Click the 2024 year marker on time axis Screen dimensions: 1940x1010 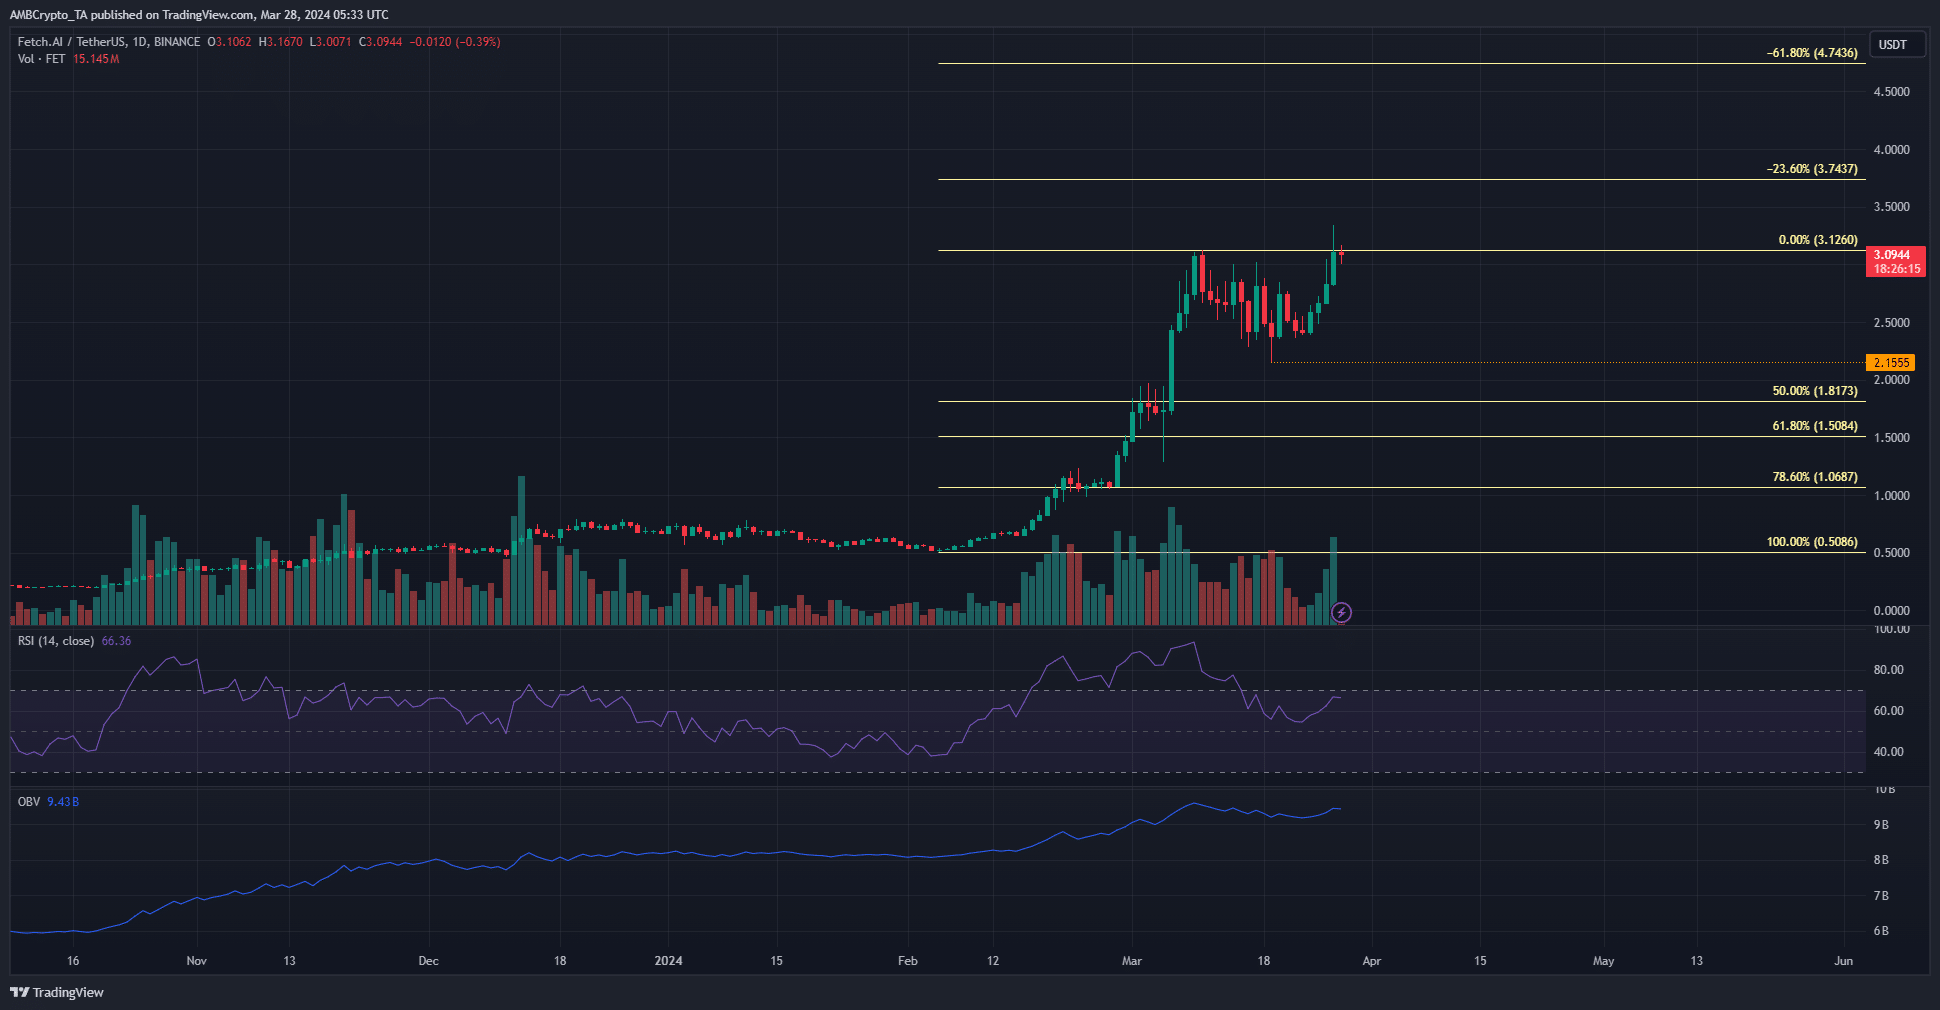pyautogui.click(x=668, y=961)
